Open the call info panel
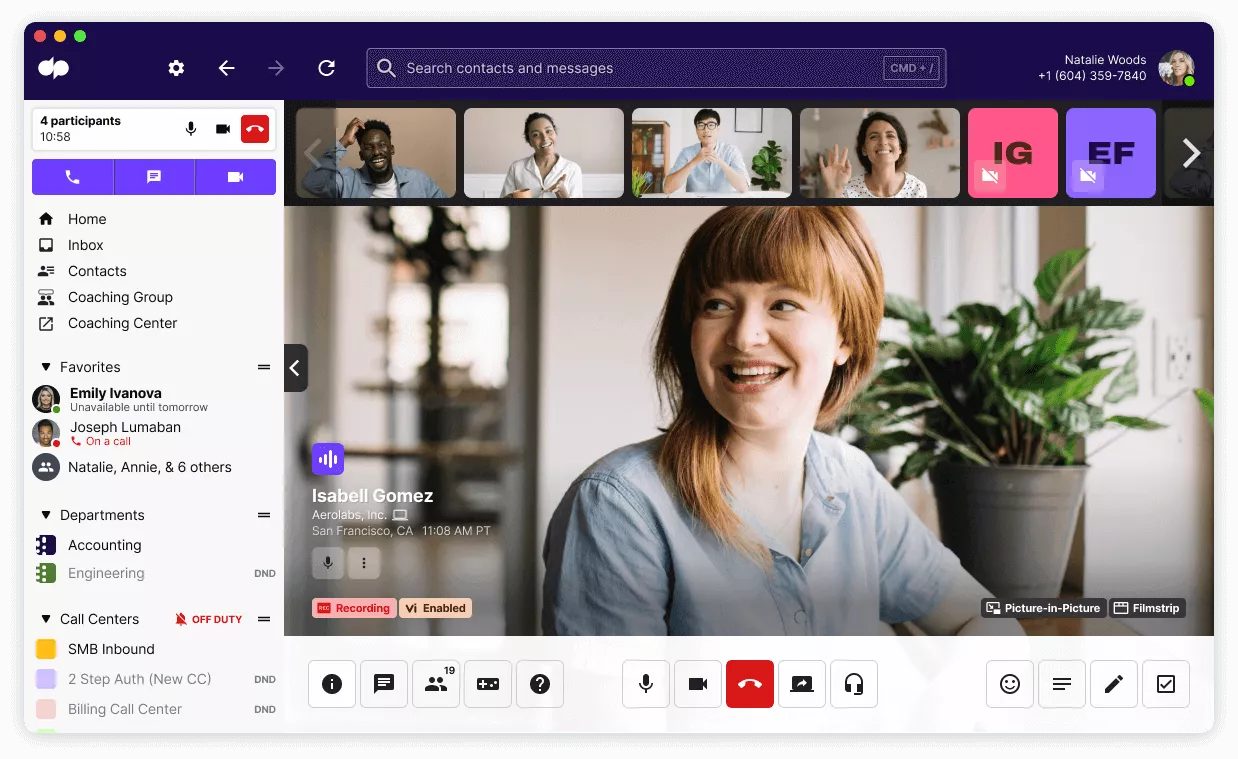 pos(331,684)
